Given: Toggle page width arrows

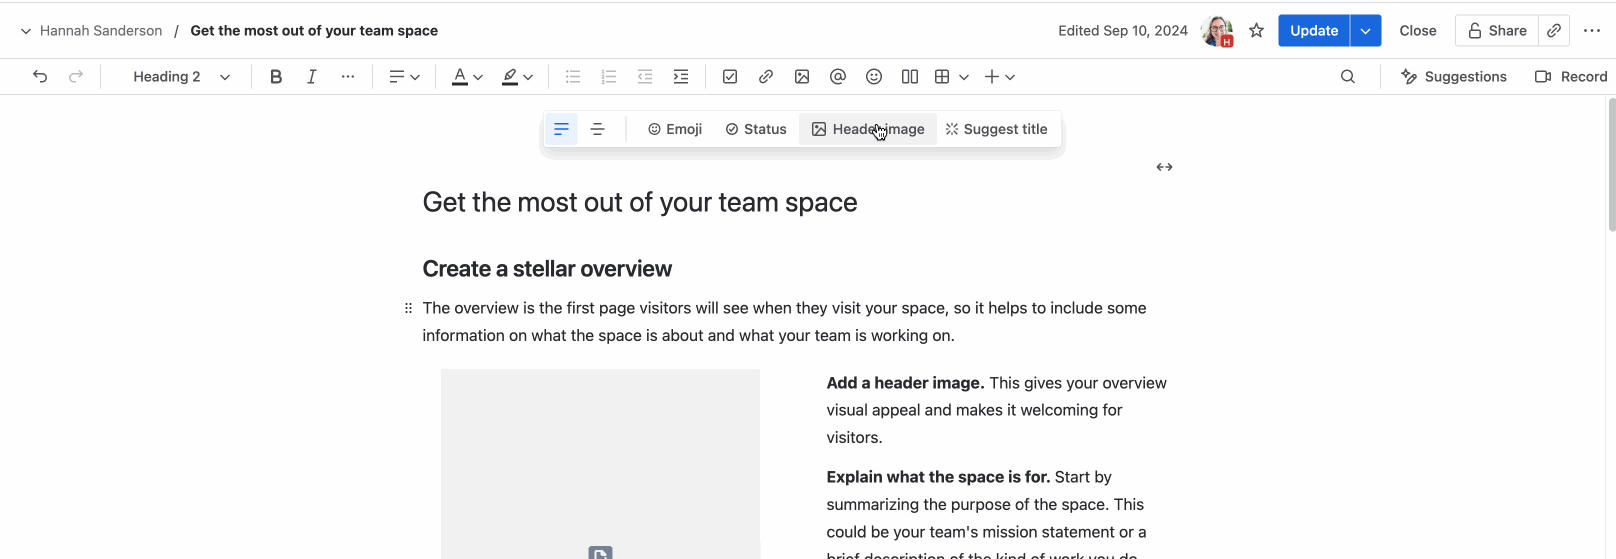Looking at the screenshot, I should coord(1164,167).
